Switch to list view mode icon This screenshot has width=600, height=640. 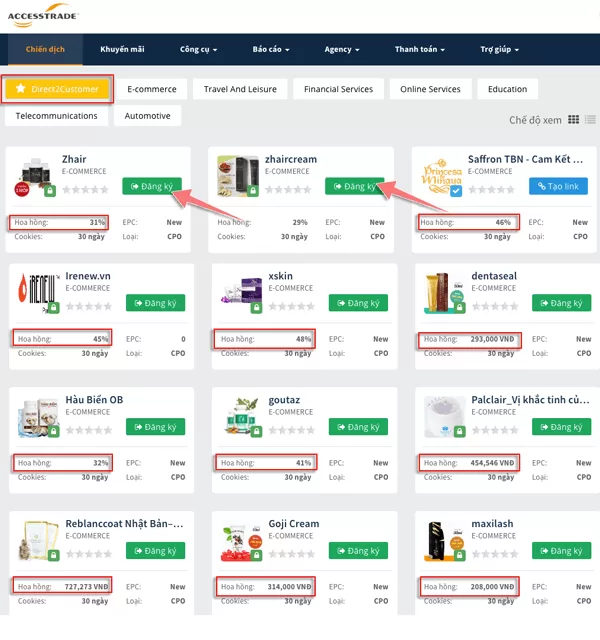coord(590,120)
